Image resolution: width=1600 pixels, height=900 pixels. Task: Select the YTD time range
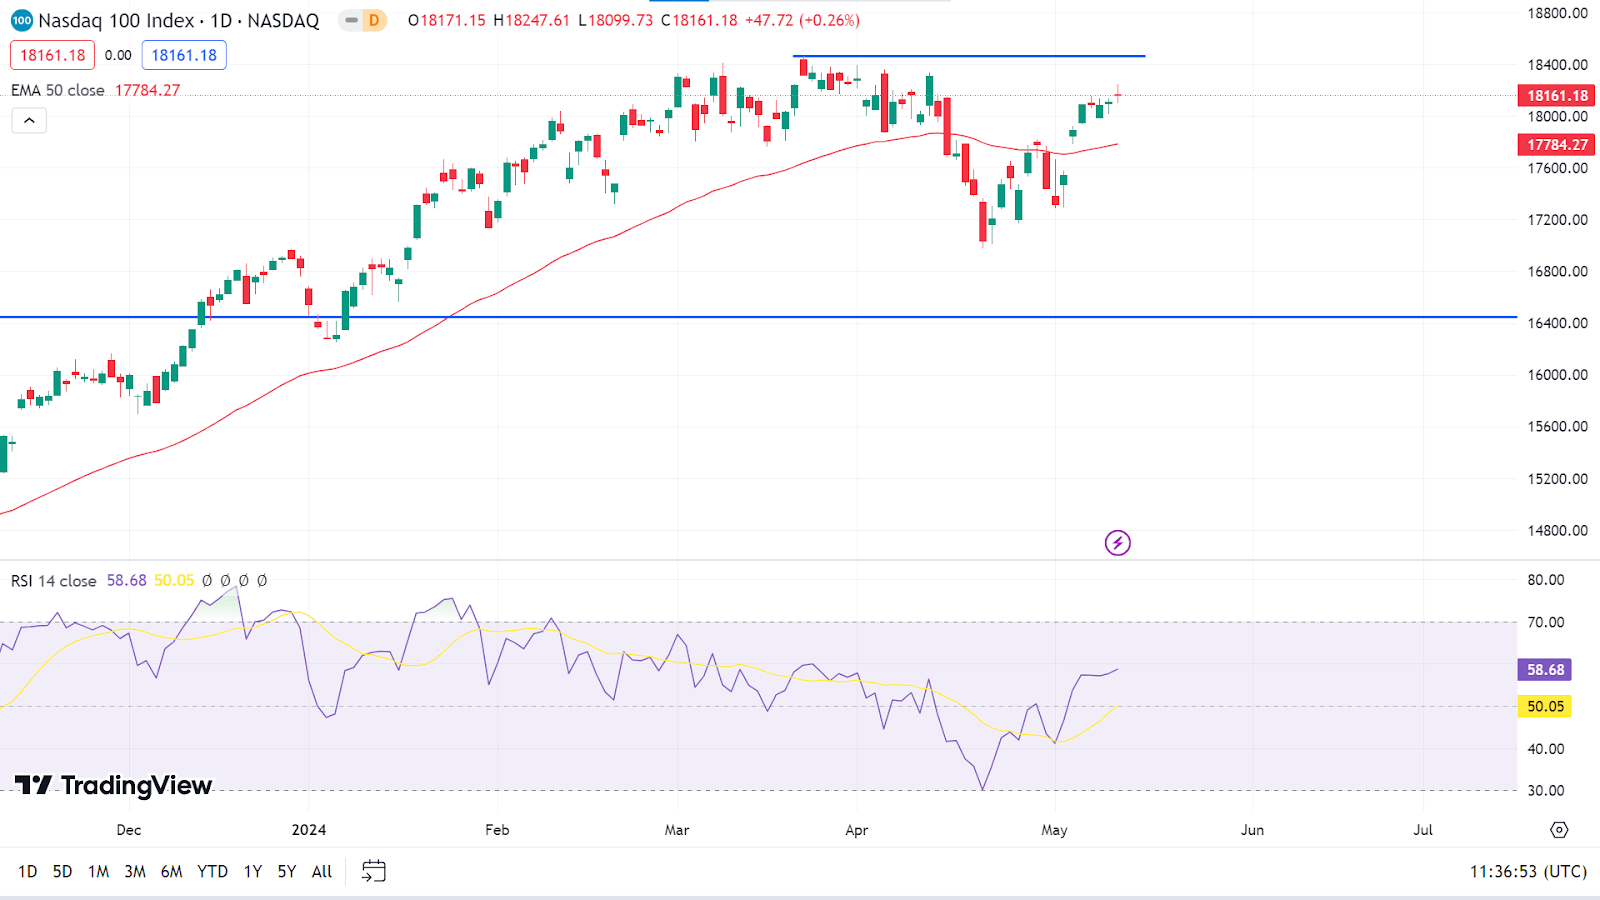pyautogui.click(x=212, y=872)
